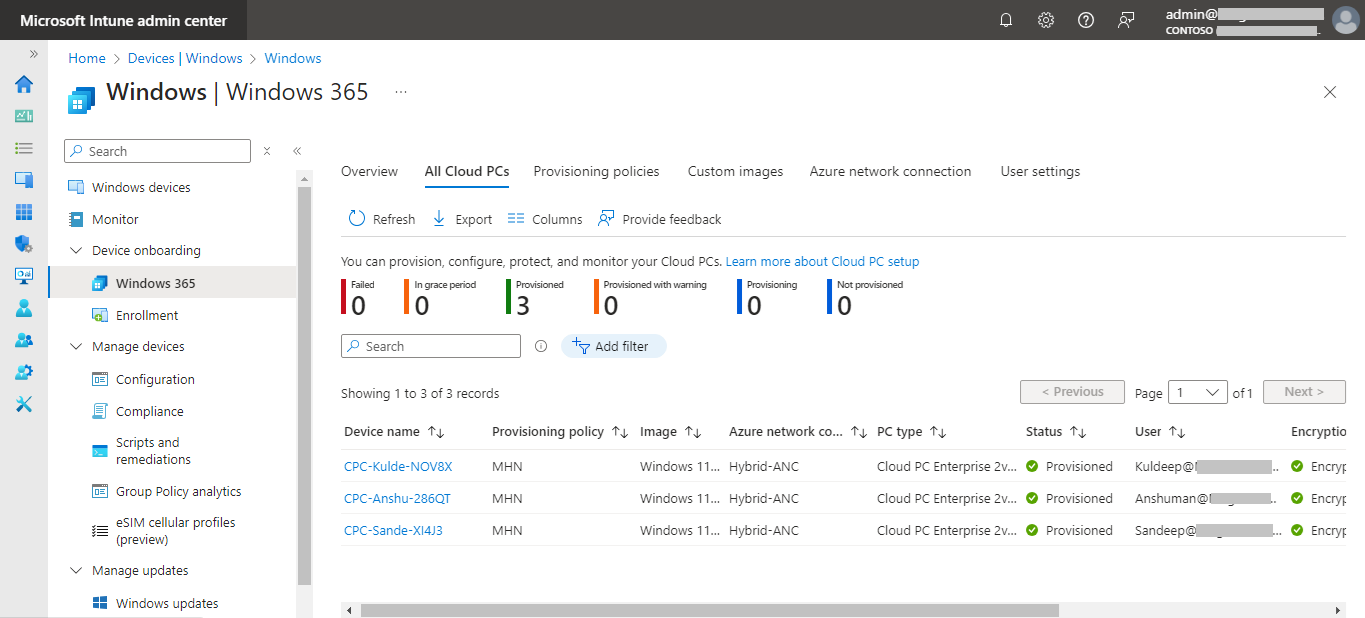The width and height of the screenshot is (1365, 618).
Task: Click the Devices | Windows breadcrumb
Action: pyautogui.click(x=185, y=58)
